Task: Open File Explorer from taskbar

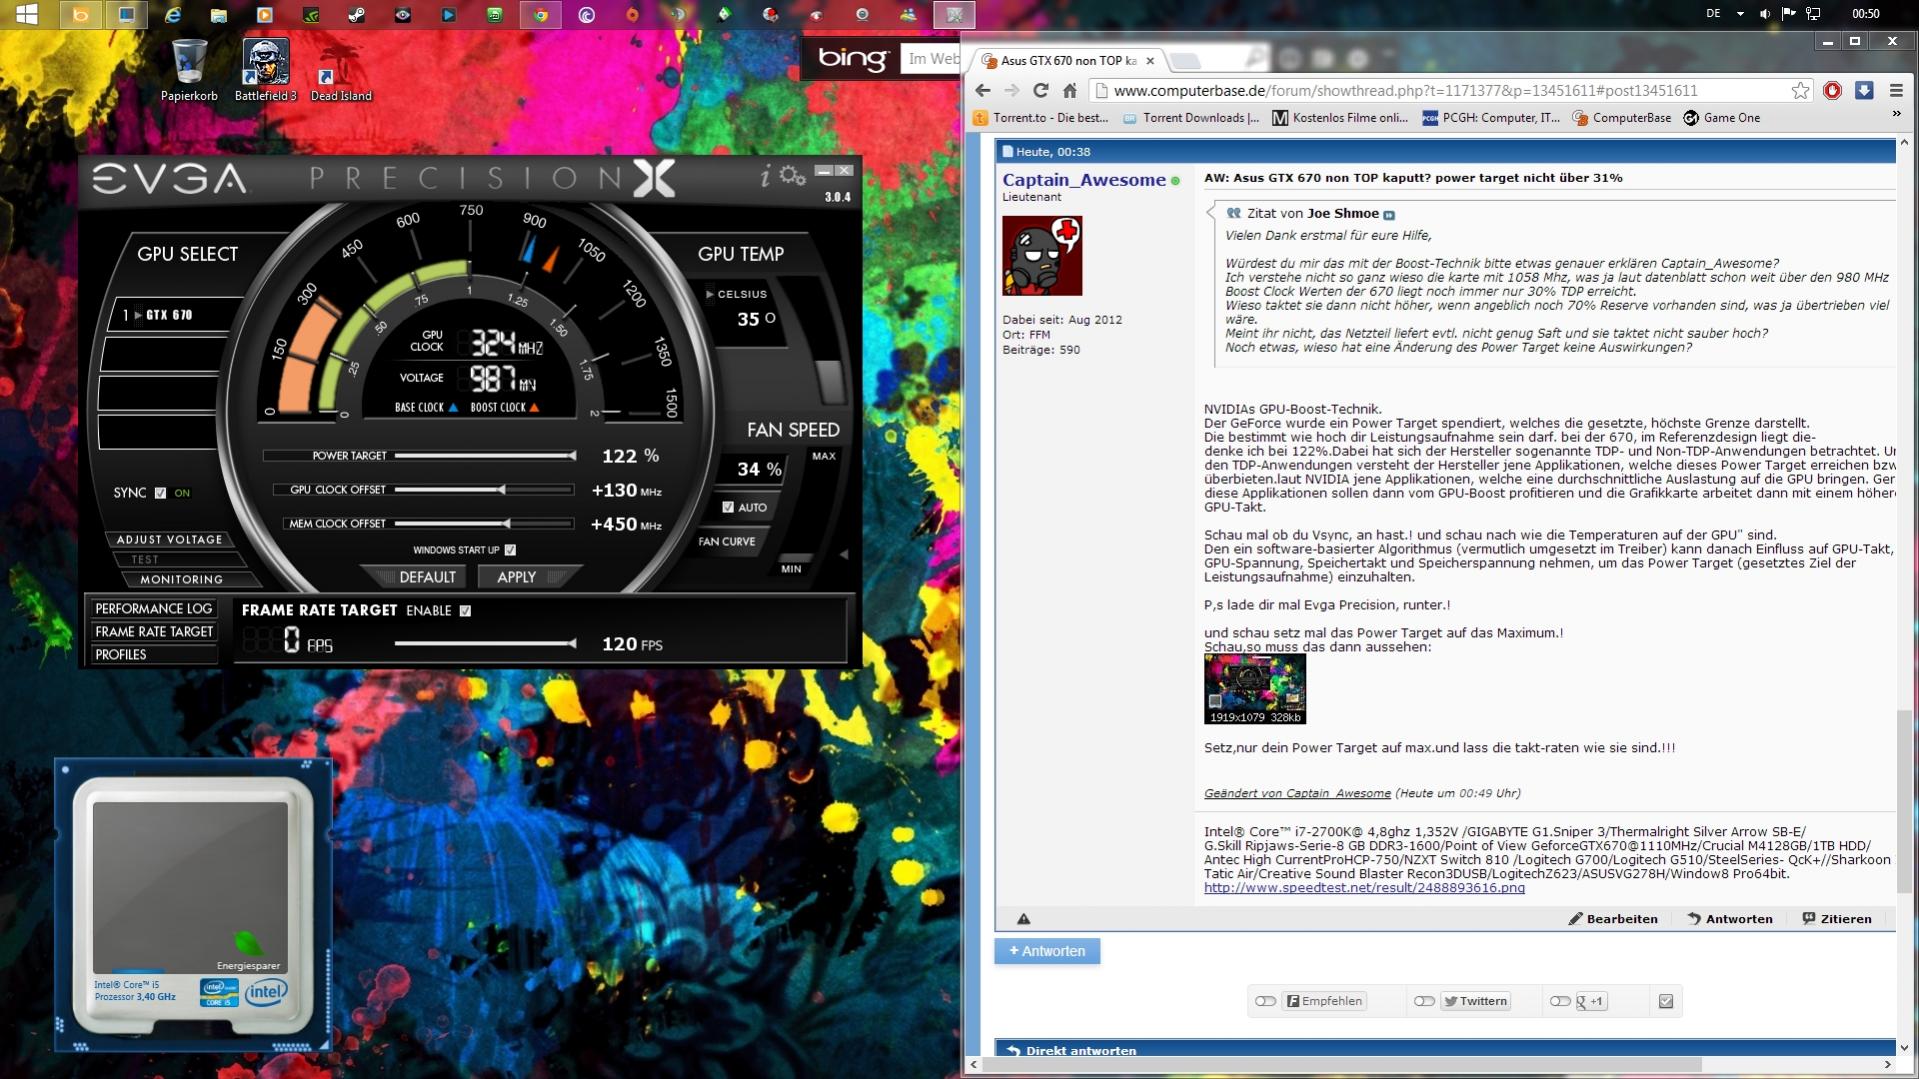Action: (218, 15)
